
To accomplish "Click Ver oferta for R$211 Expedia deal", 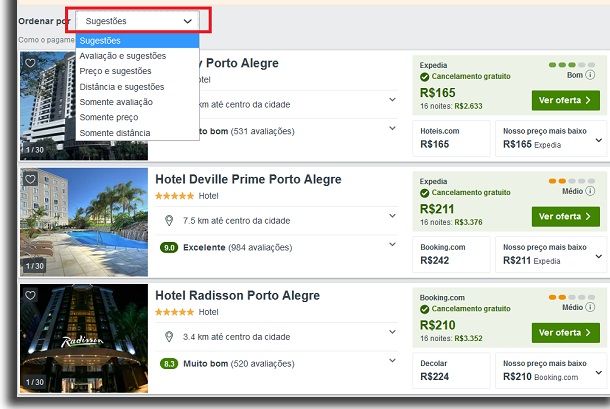I will [566, 216].
